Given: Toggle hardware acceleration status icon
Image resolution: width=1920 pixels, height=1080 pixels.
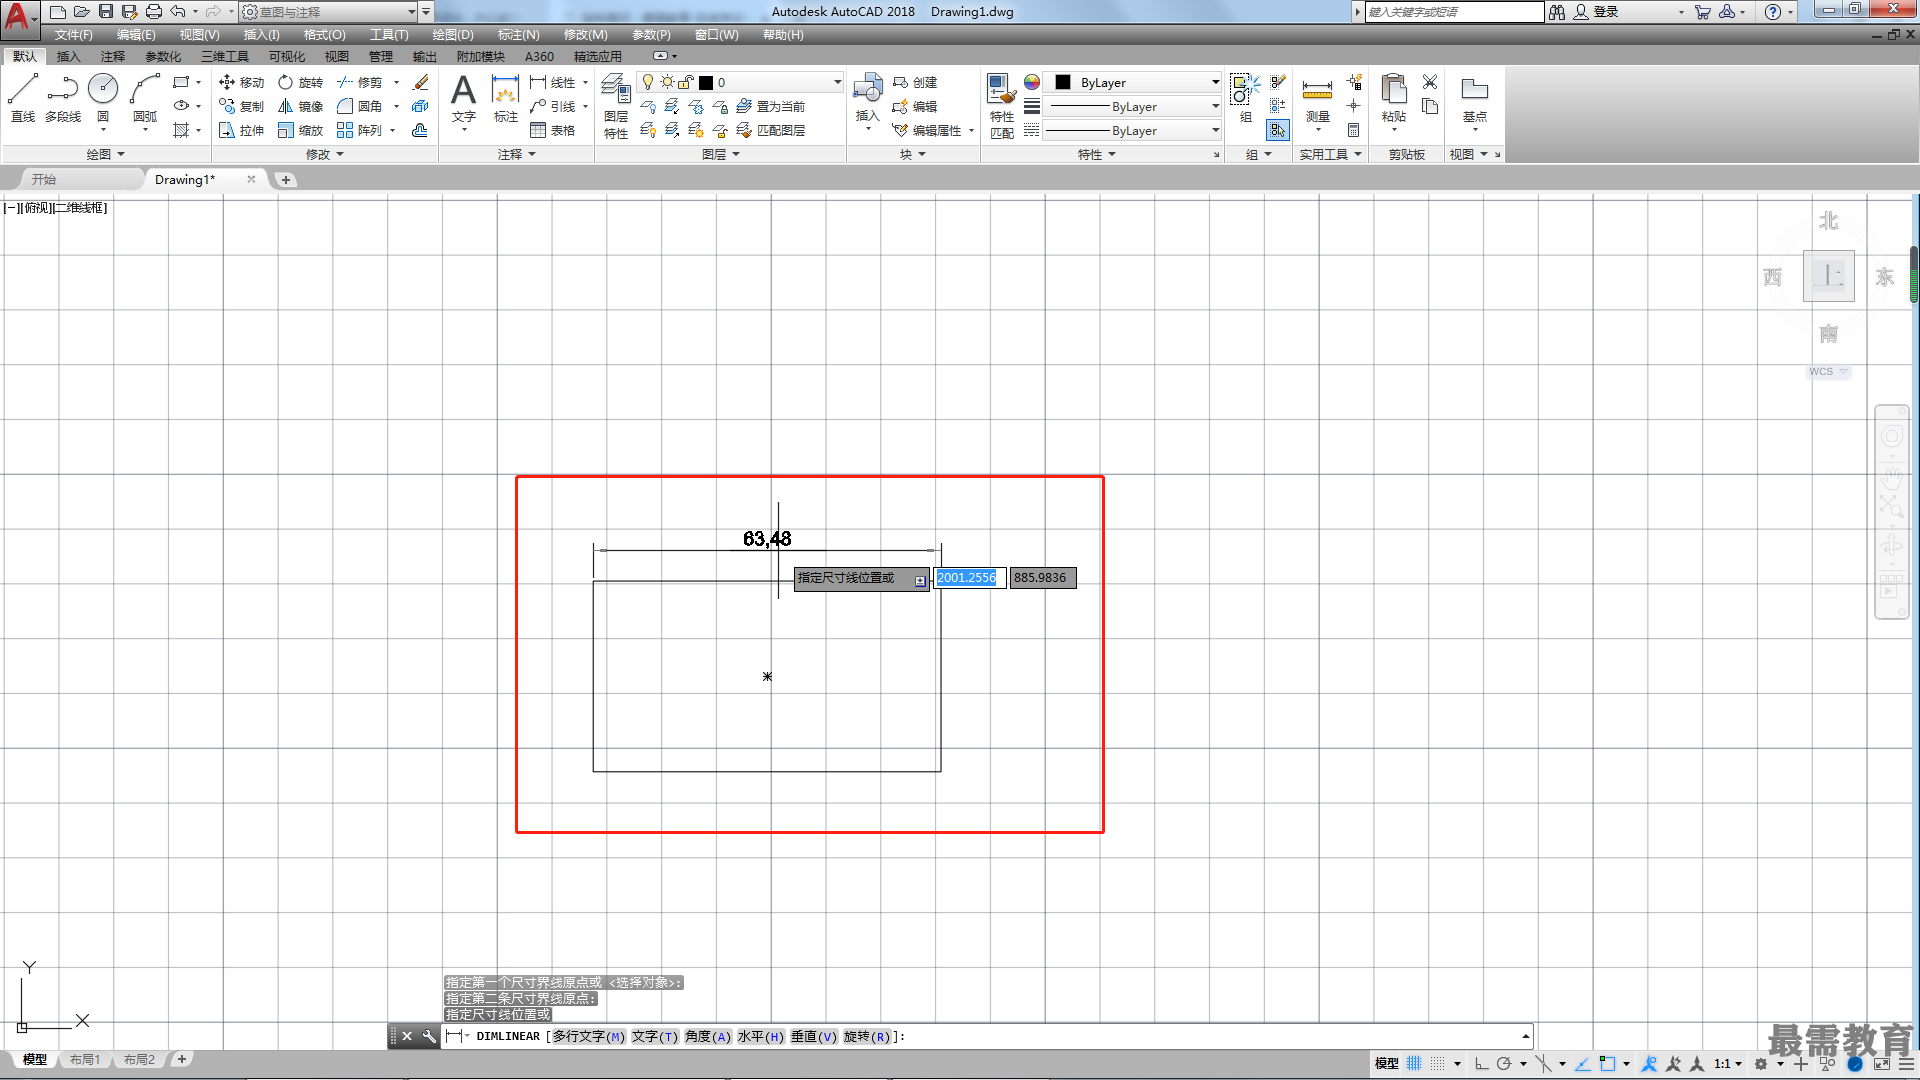Looking at the screenshot, I should tap(1855, 1063).
